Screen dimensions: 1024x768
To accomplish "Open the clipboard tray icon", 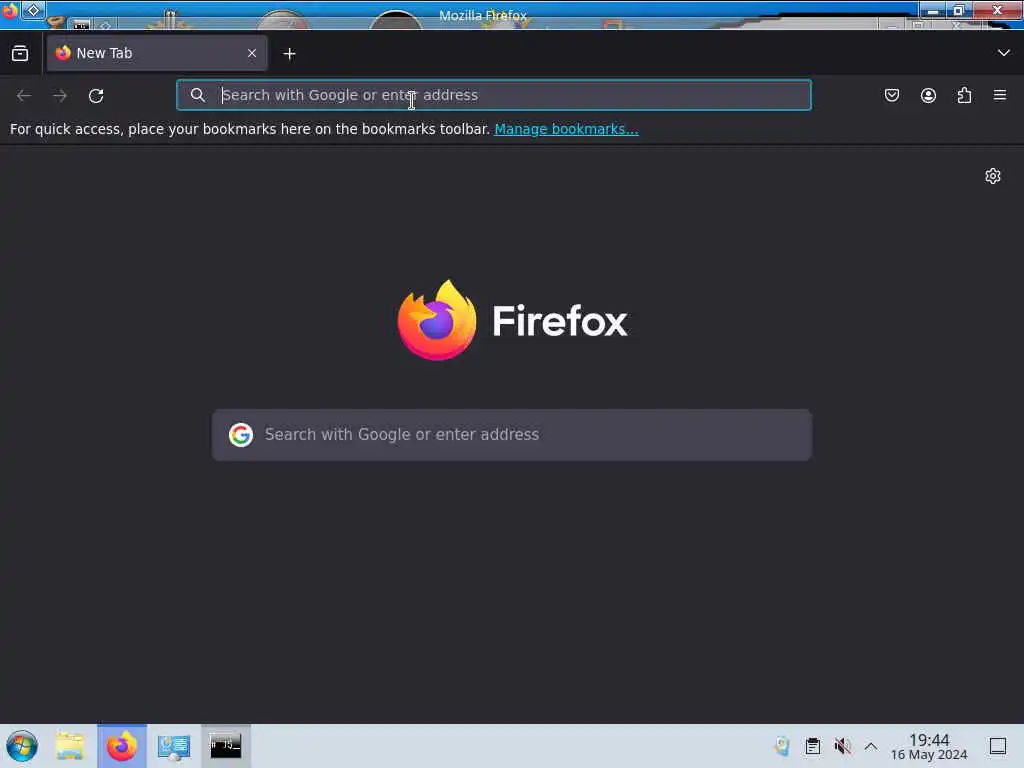I will point(812,746).
